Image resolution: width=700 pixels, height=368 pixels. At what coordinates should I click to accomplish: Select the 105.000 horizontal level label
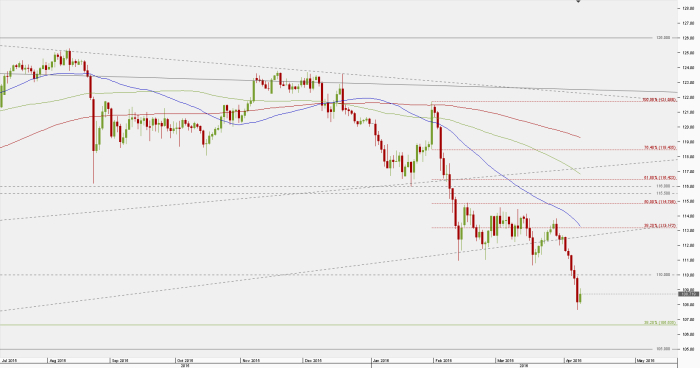(663, 349)
